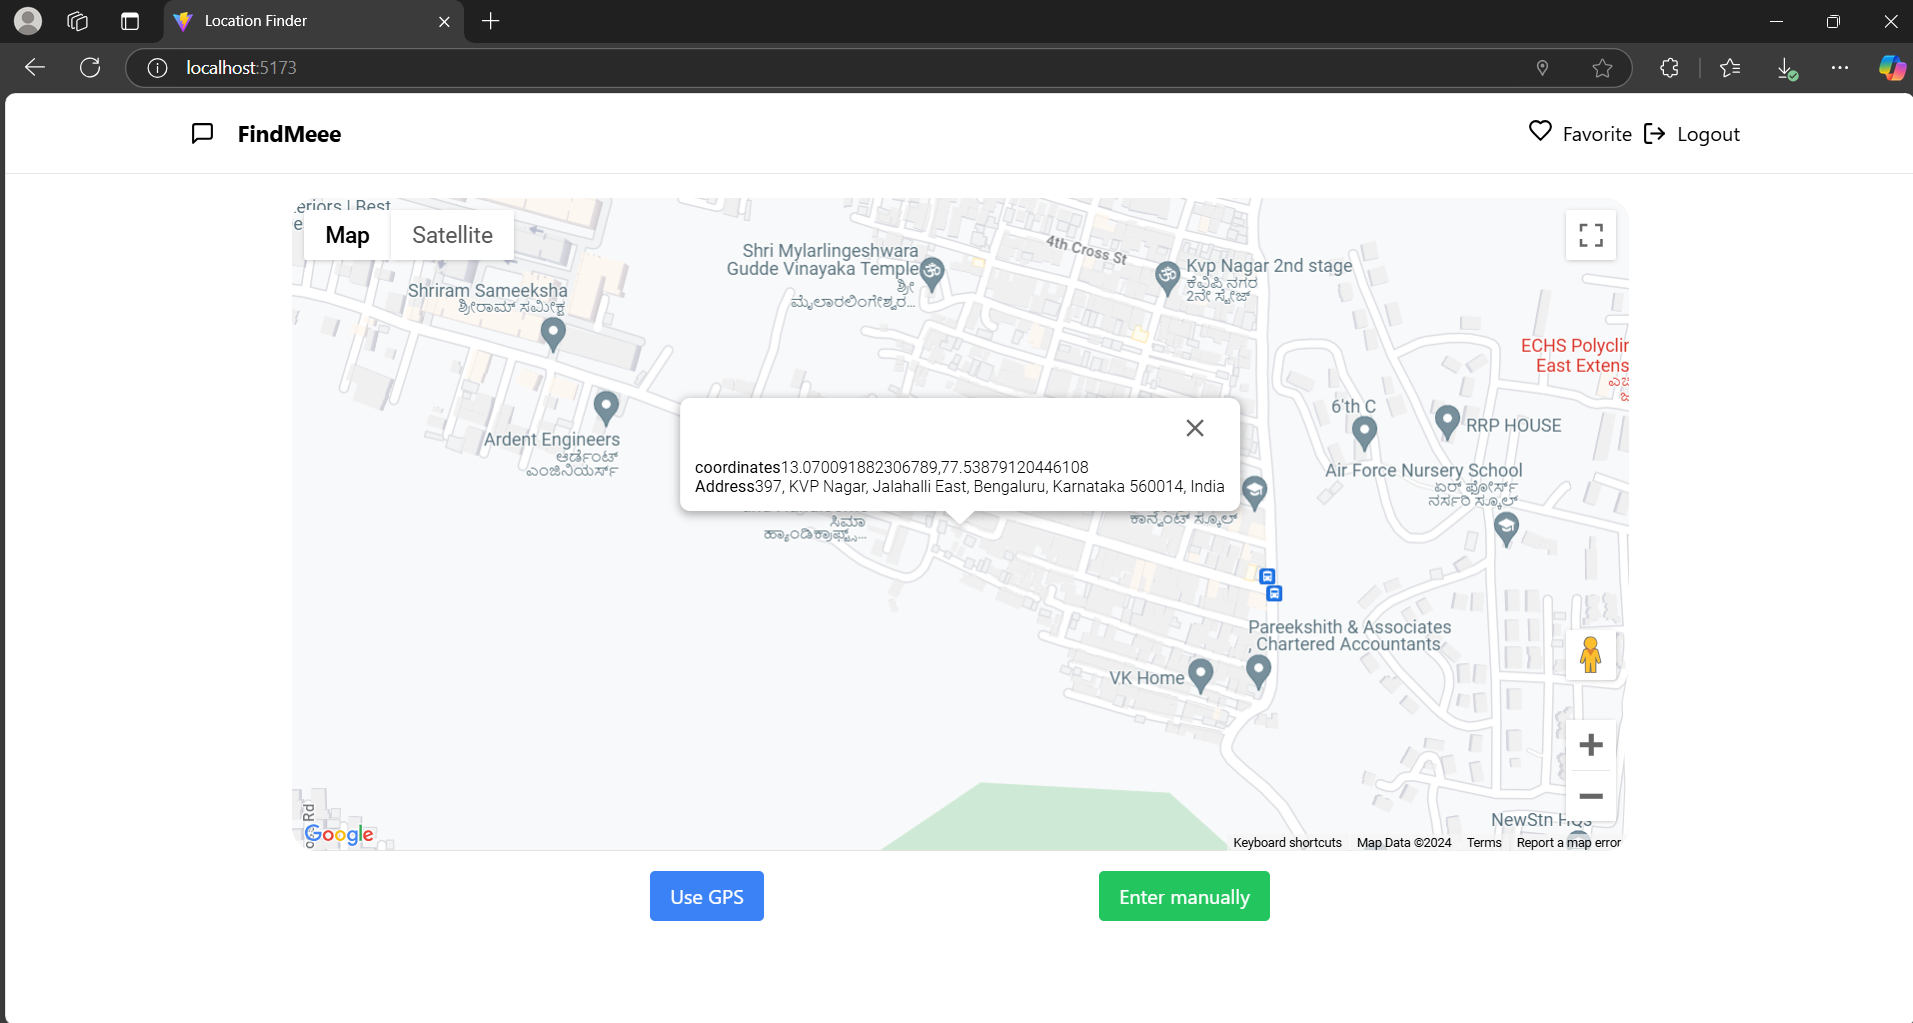Click the Favorite heart icon

coord(1540,131)
